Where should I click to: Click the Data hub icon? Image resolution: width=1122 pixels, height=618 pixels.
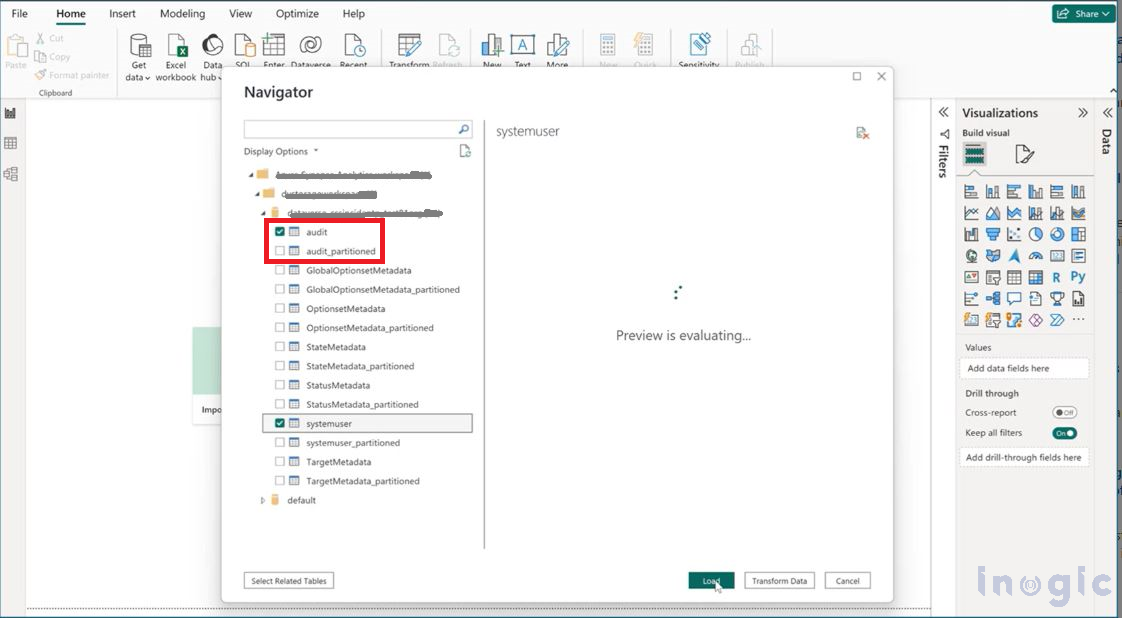point(212,46)
